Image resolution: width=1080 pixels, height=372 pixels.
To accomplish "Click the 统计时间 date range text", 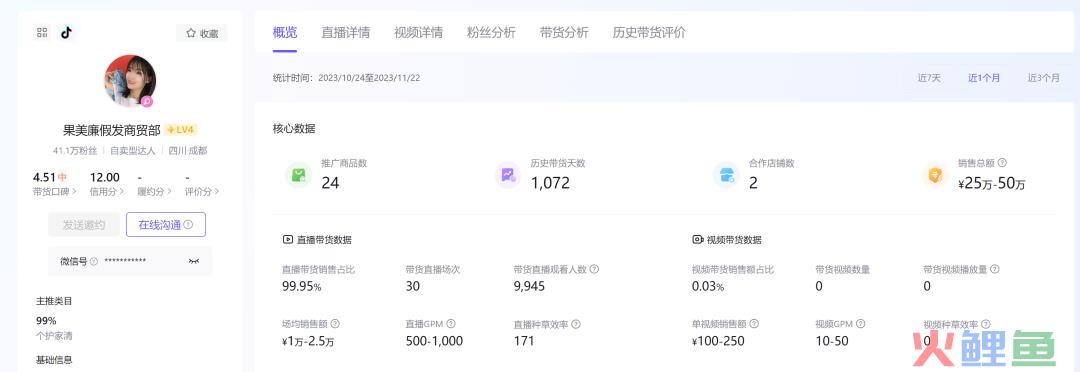I will (x=346, y=78).
